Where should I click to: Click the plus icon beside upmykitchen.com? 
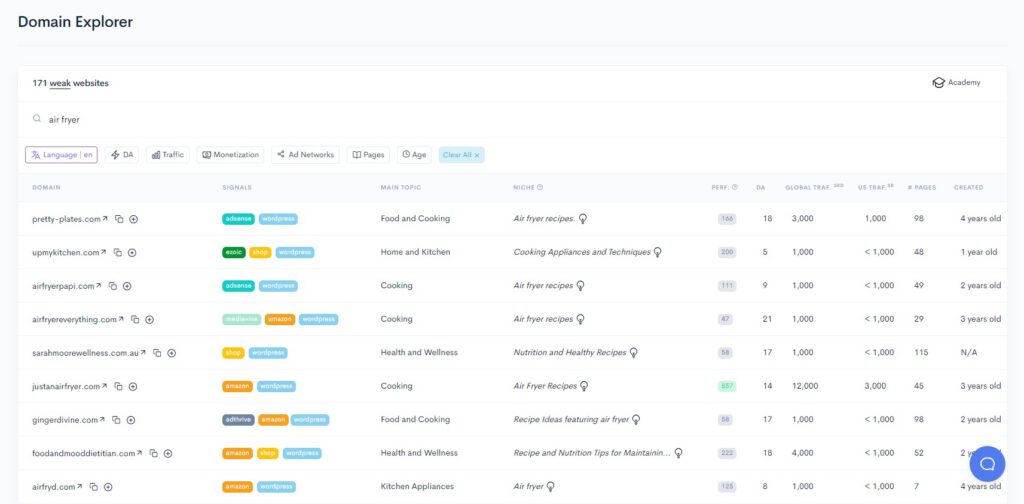click(x=132, y=253)
